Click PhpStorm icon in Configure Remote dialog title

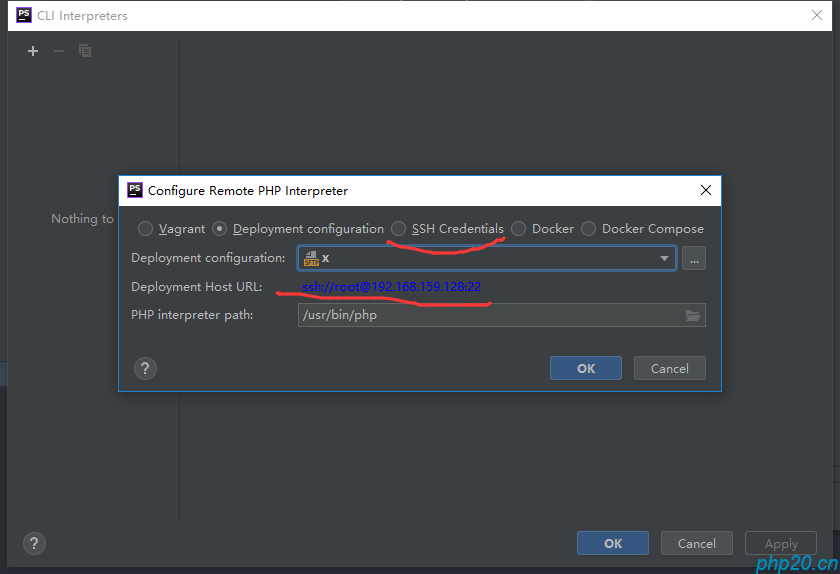click(134, 190)
